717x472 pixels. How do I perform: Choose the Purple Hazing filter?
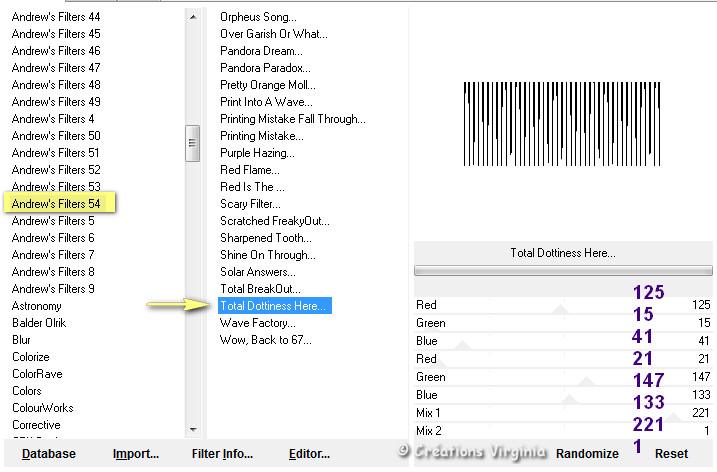coord(256,152)
